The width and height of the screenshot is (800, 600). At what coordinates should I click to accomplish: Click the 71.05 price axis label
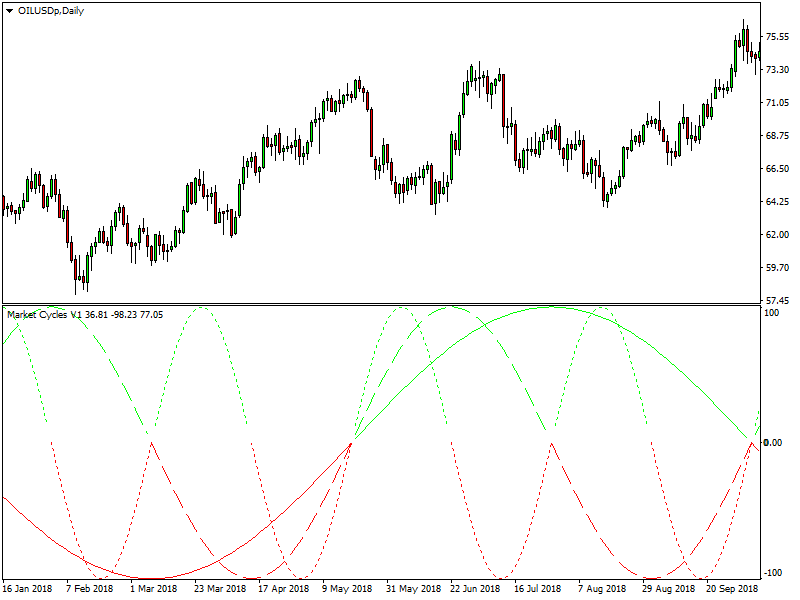point(777,103)
